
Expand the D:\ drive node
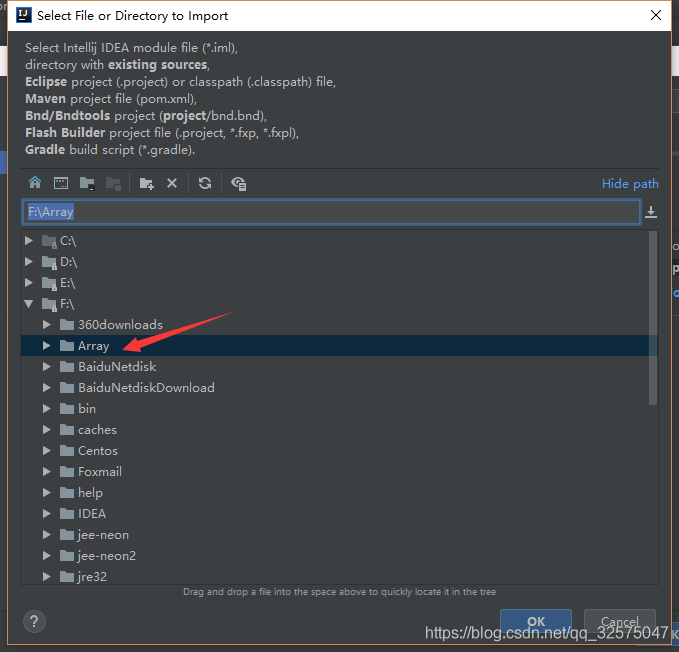tap(29, 261)
